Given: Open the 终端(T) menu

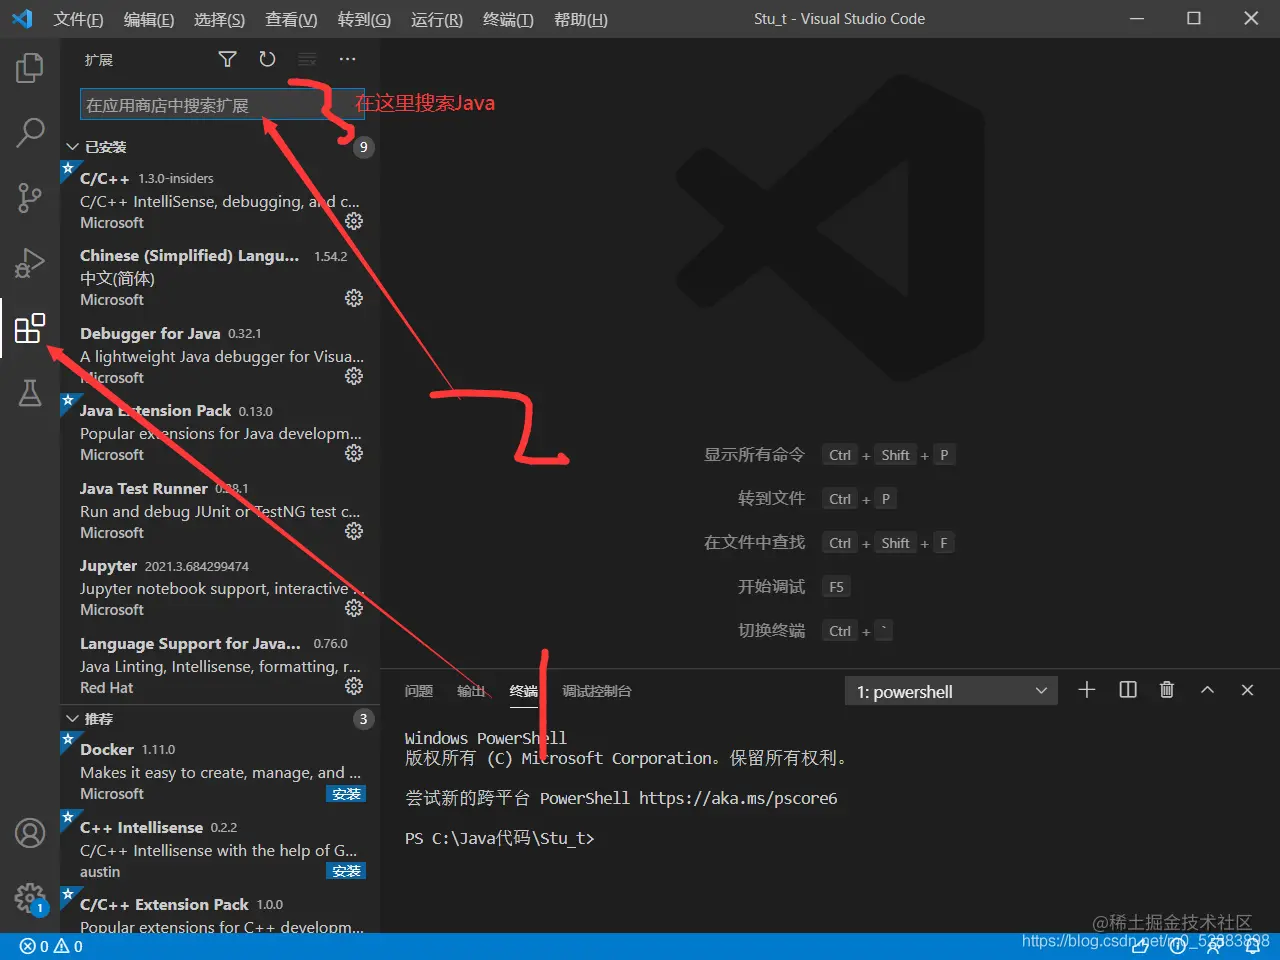Looking at the screenshot, I should [508, 19].
